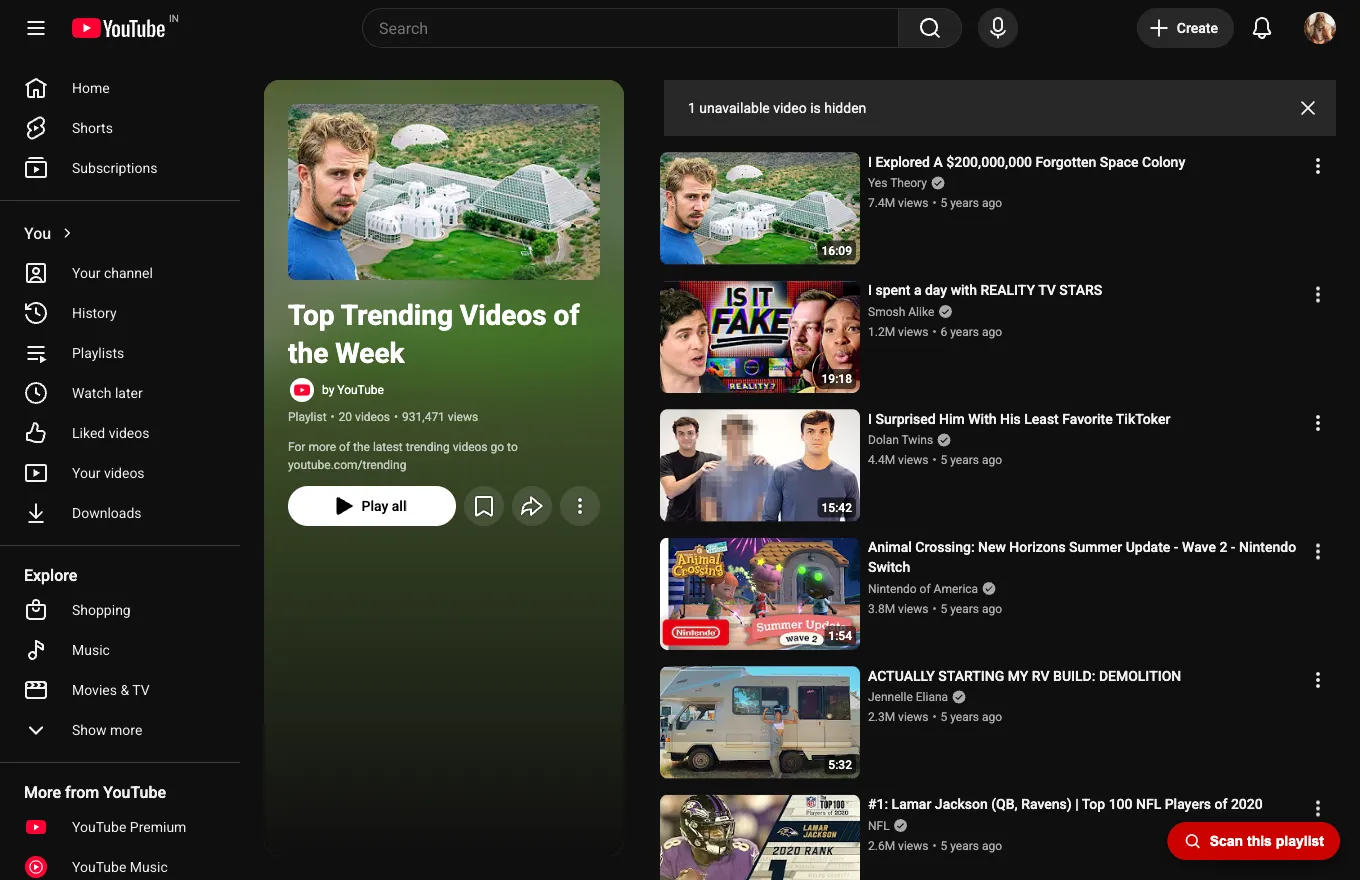The height and width of the screenshot is (880, 1360).
Task: Click the Shopping bag icon
Action: click(36, 610)
